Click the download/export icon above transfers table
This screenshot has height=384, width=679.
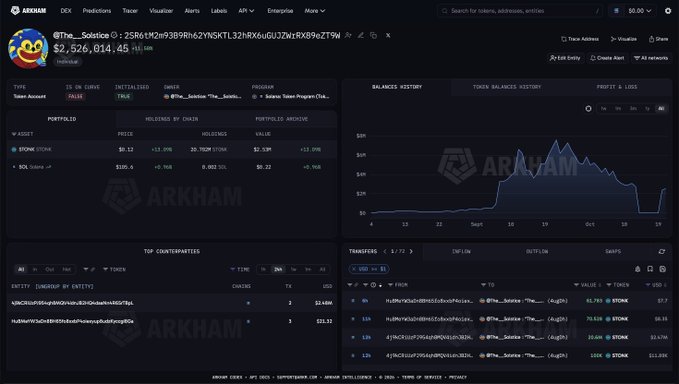(663, 269)
